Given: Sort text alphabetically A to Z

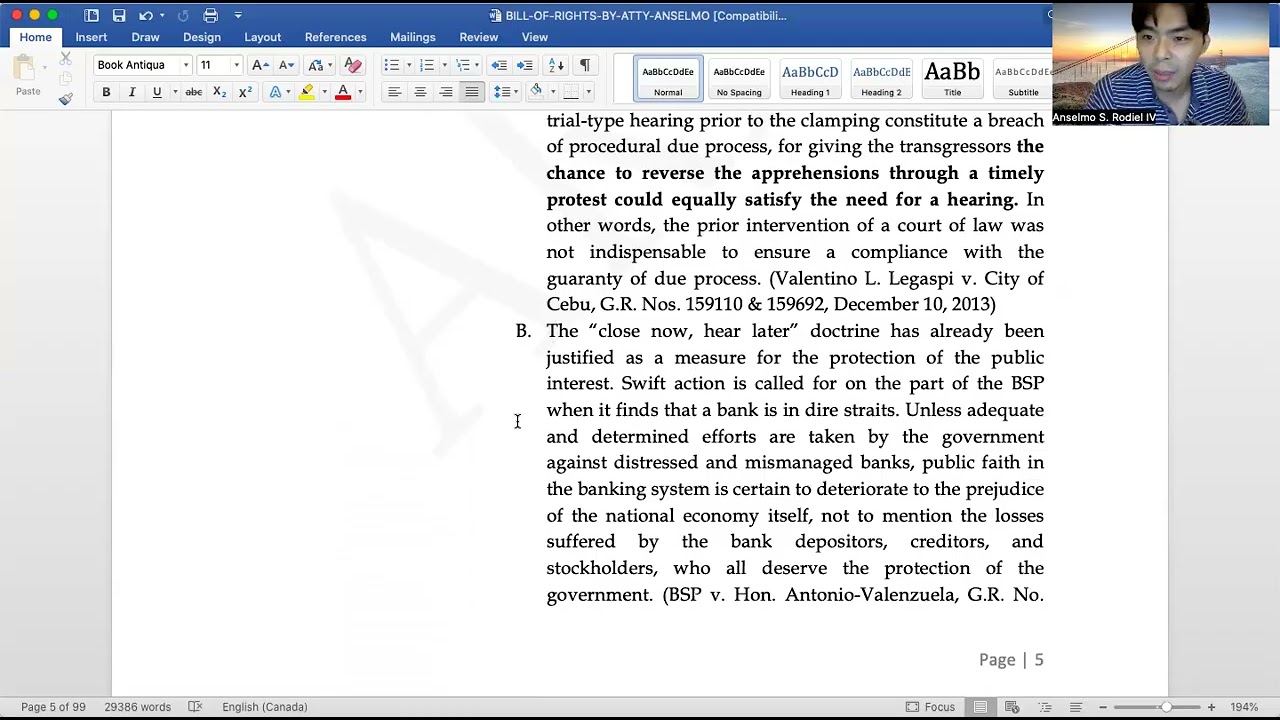Looking at the screenshot, I should click(556, 65).
